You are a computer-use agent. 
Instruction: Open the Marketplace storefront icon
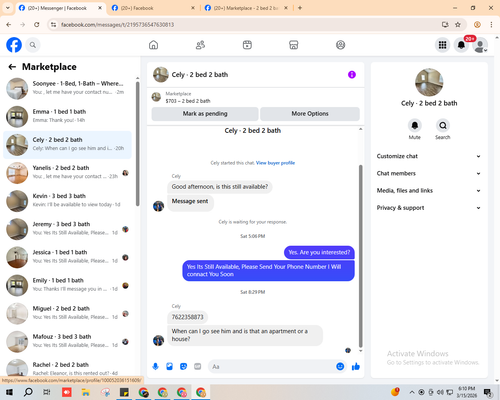coord(294,45)
